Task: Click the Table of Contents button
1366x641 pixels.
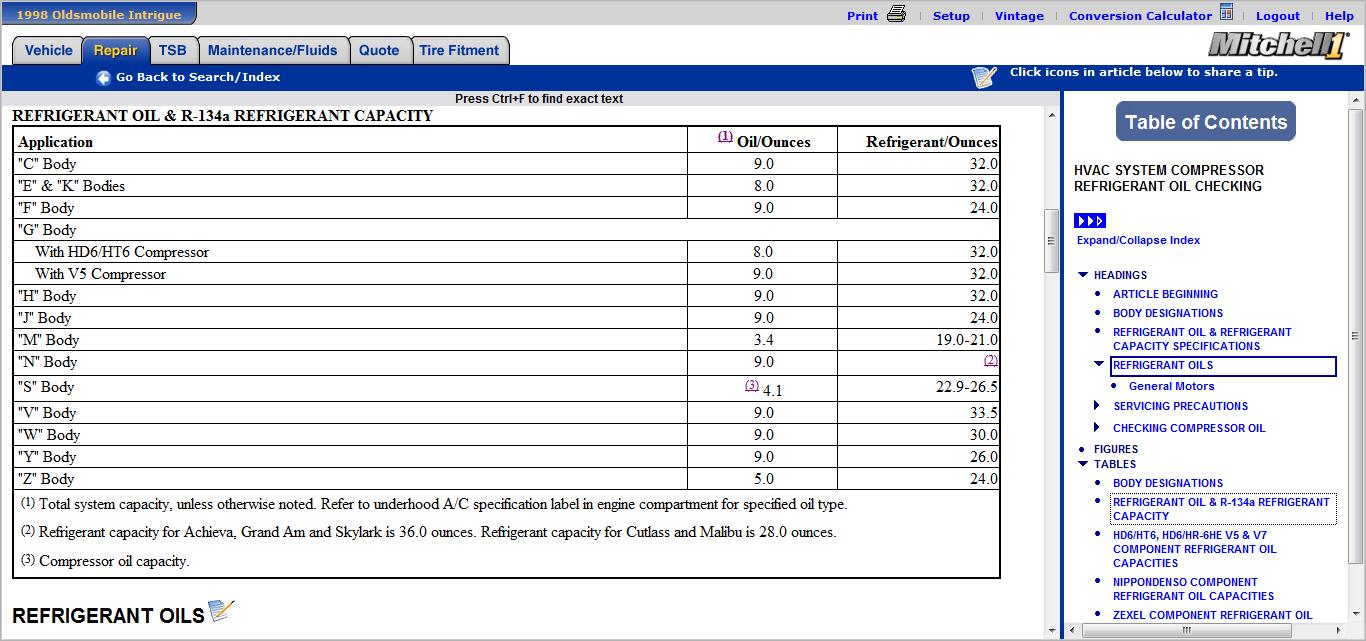Action: (1206, 122)
